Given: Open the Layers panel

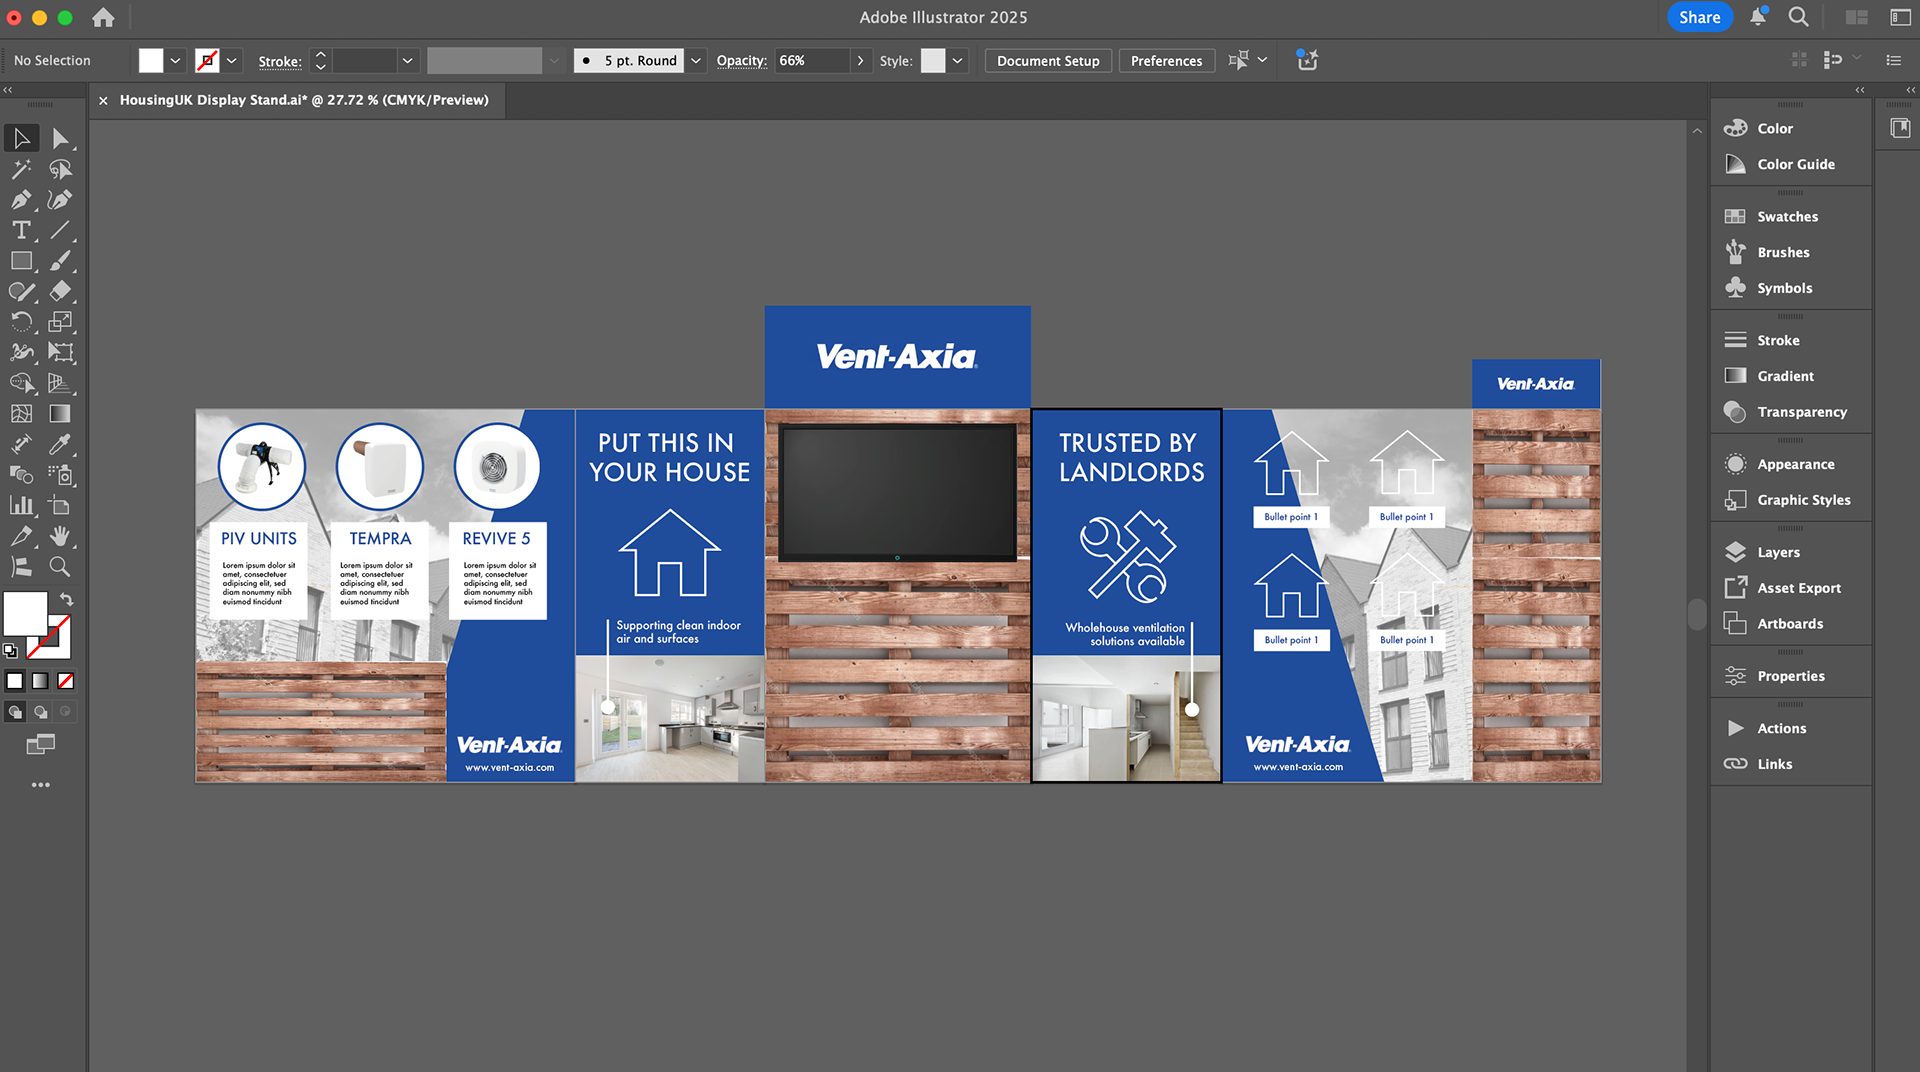Looking at the screenshot, I should point(1779,552).
